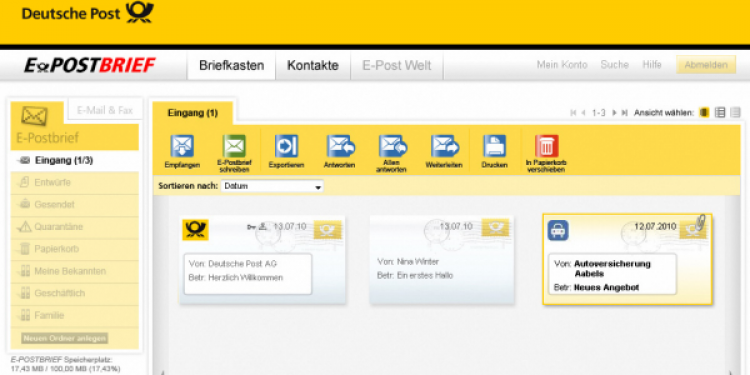Click the In Papierkorb verschieben trash icon
The image size is (750, 375).
click(x=547, y=146)
